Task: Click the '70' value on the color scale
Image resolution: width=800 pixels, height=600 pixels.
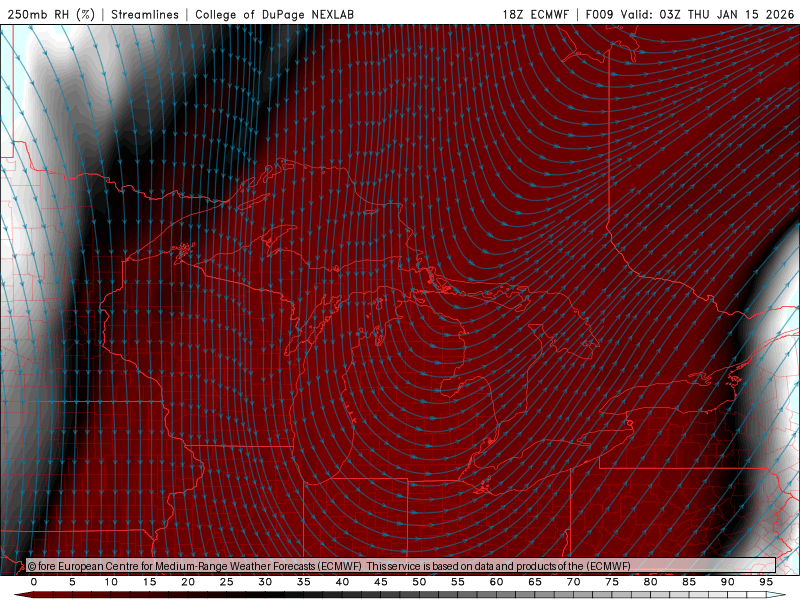Action: (573, 582)
